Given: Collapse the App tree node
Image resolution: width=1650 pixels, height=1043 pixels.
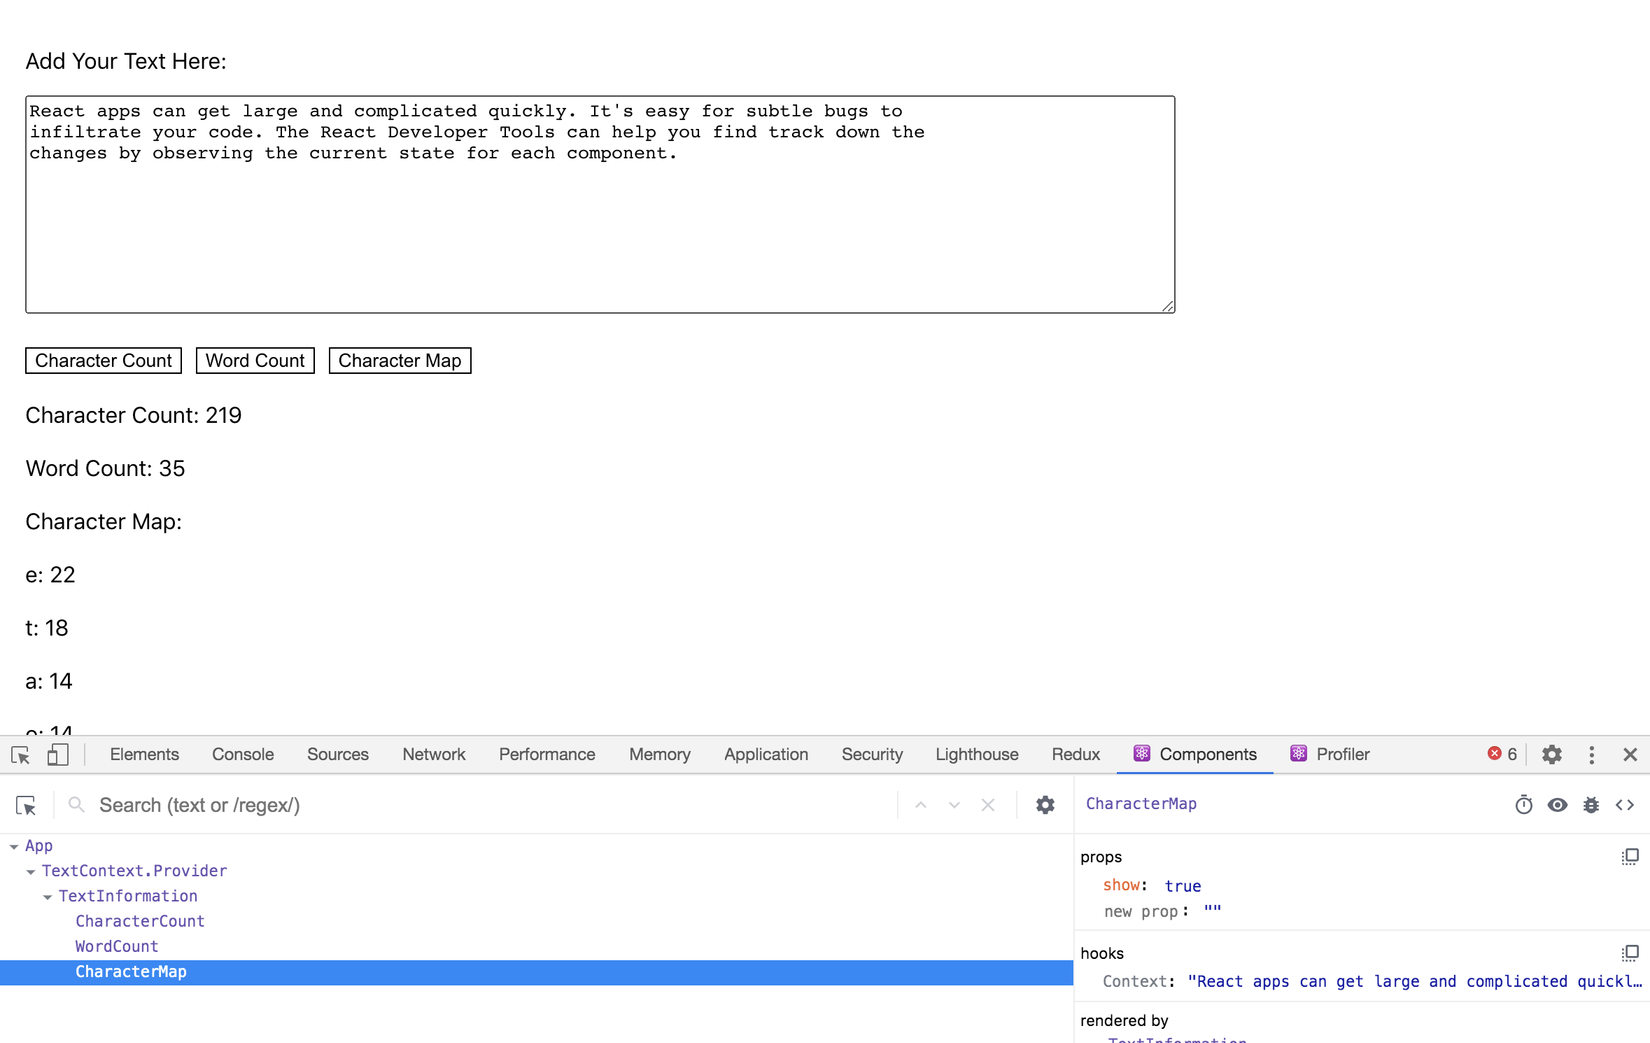Looking at the screenshot, I should pos(14,847).
